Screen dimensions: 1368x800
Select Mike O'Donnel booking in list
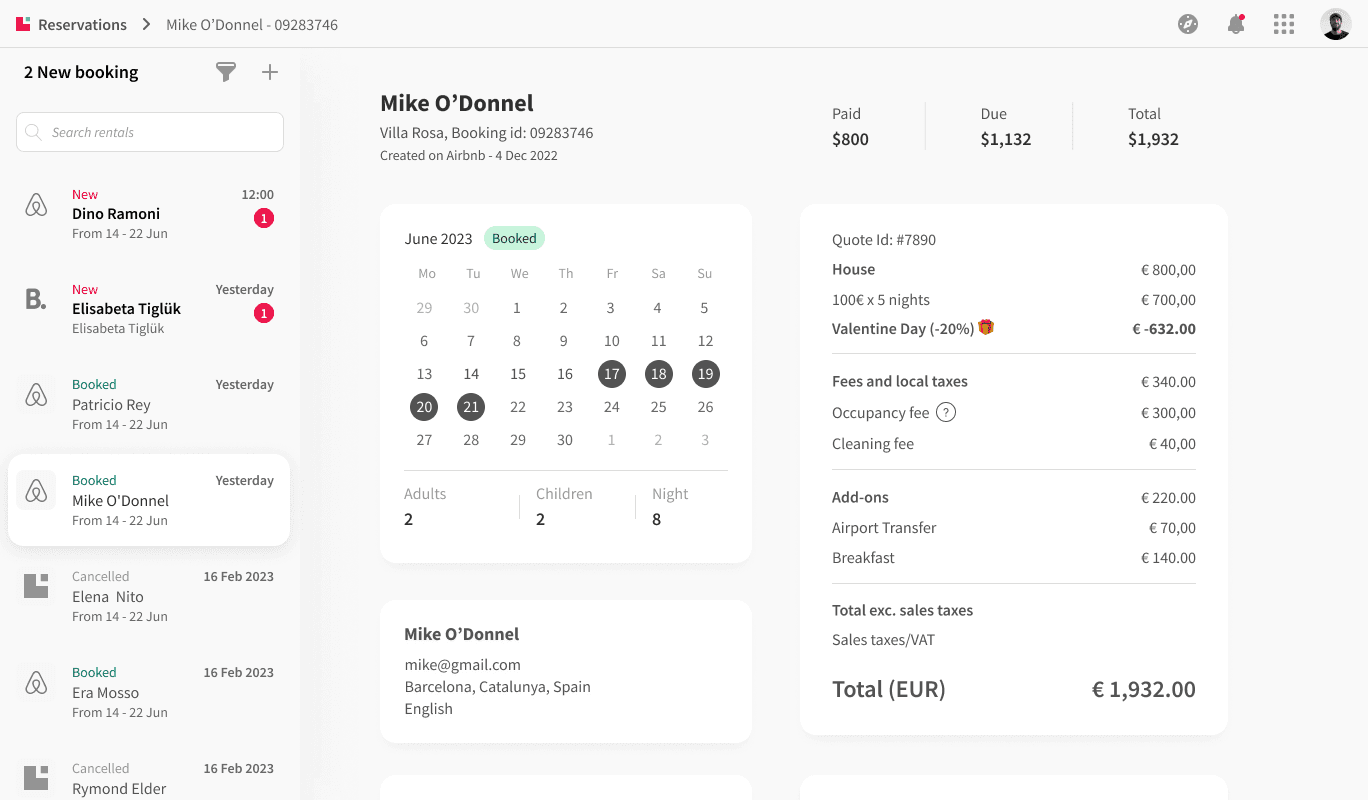(x=149, y=500)
